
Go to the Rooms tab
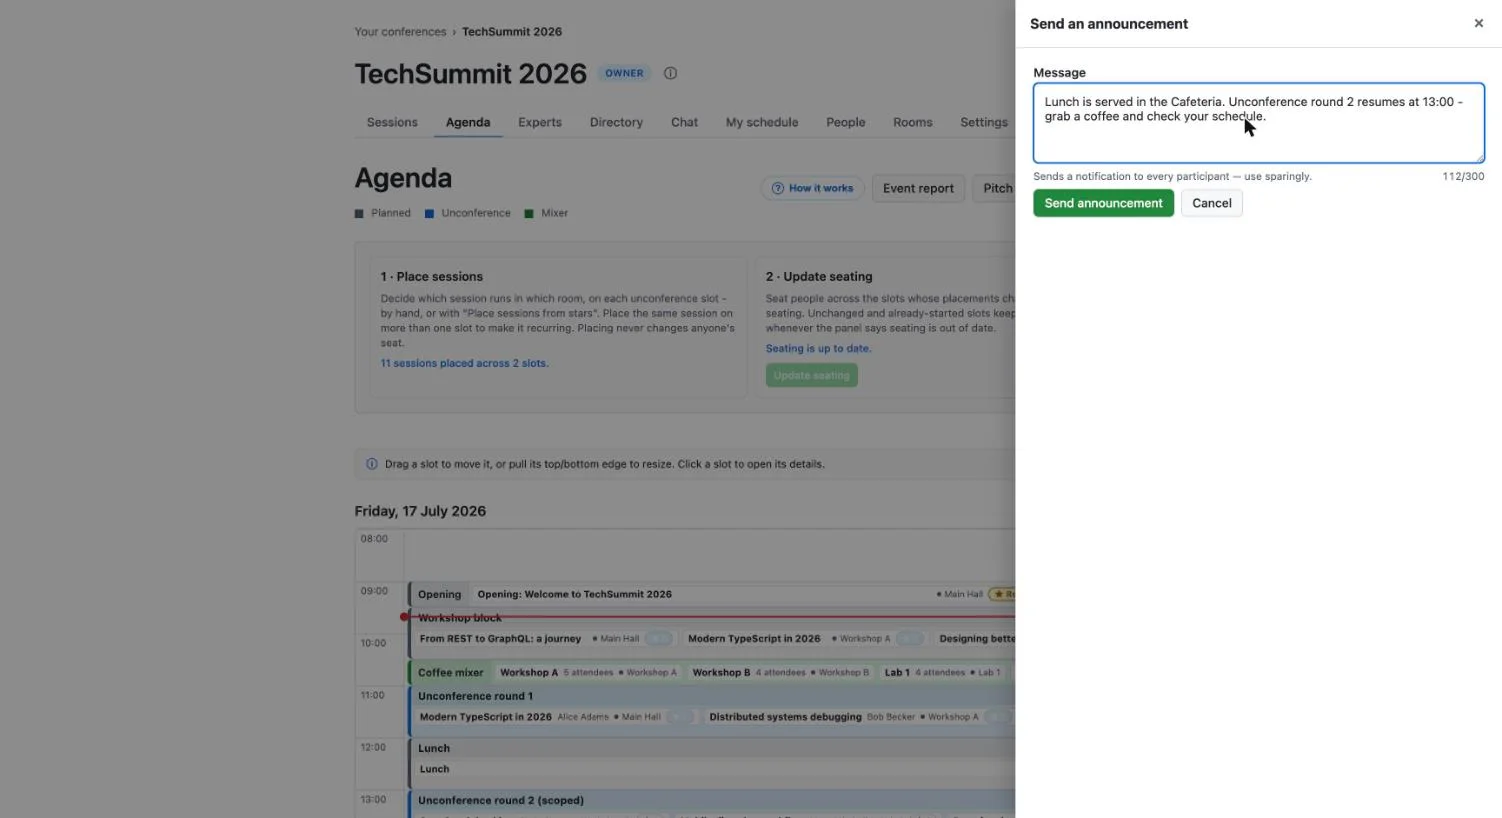[x=912, y=122]
